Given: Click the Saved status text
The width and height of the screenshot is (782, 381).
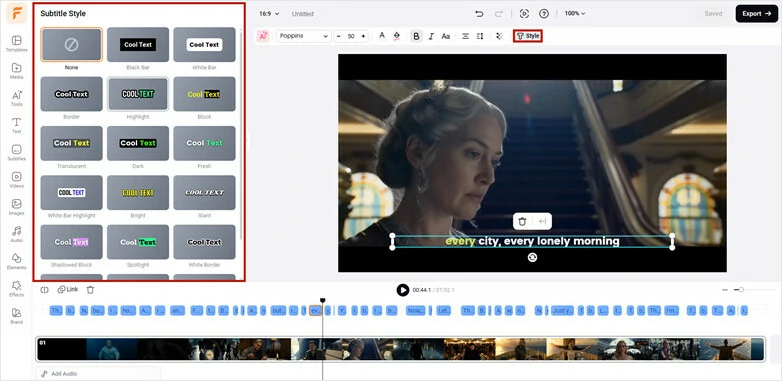Looking at the screenshot, I should [x=713, y=14].
